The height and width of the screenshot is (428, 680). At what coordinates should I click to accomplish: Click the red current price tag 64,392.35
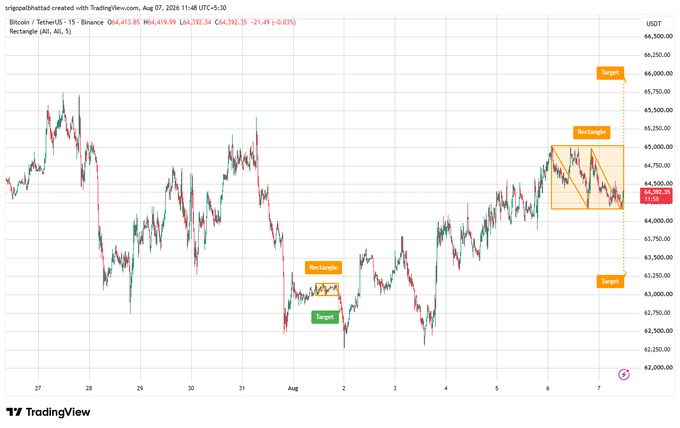657,196
